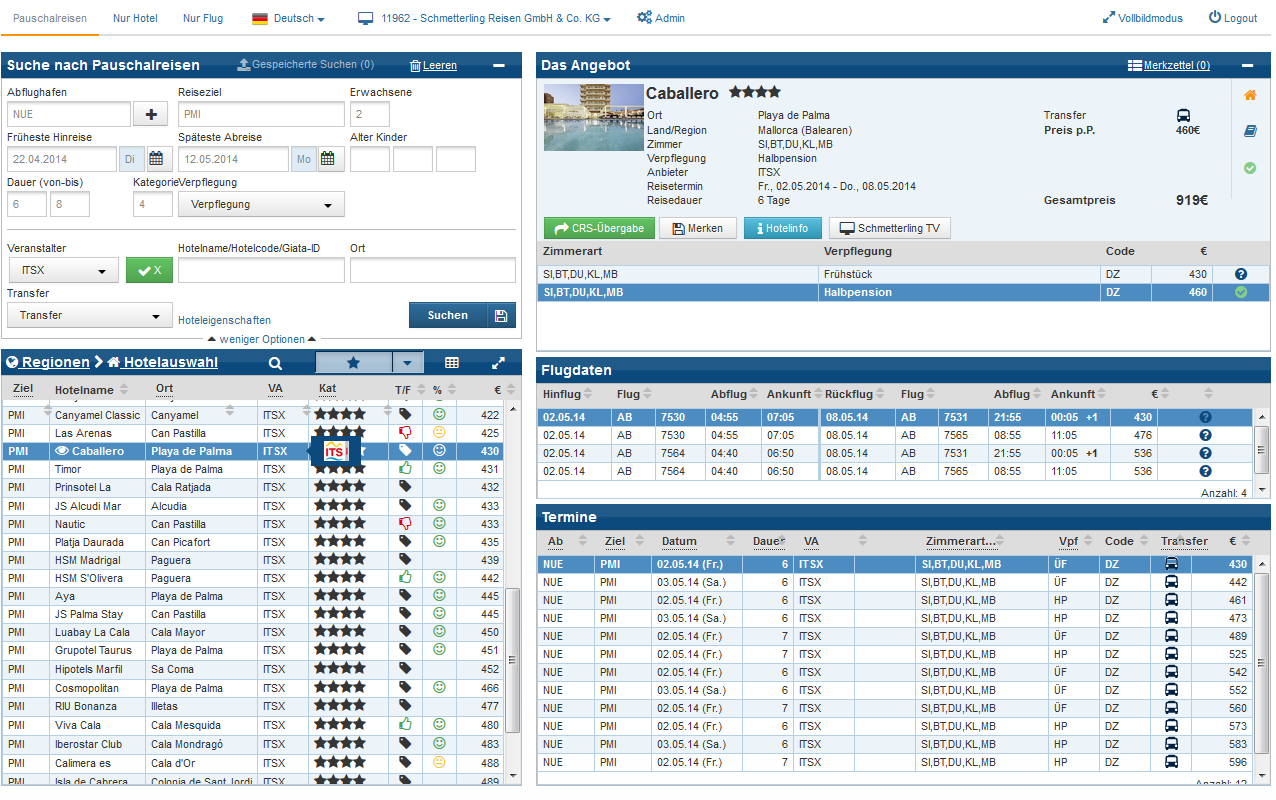
Task: Click the Caballero hotel photo thumbnail
Action: tap(593, 117)
